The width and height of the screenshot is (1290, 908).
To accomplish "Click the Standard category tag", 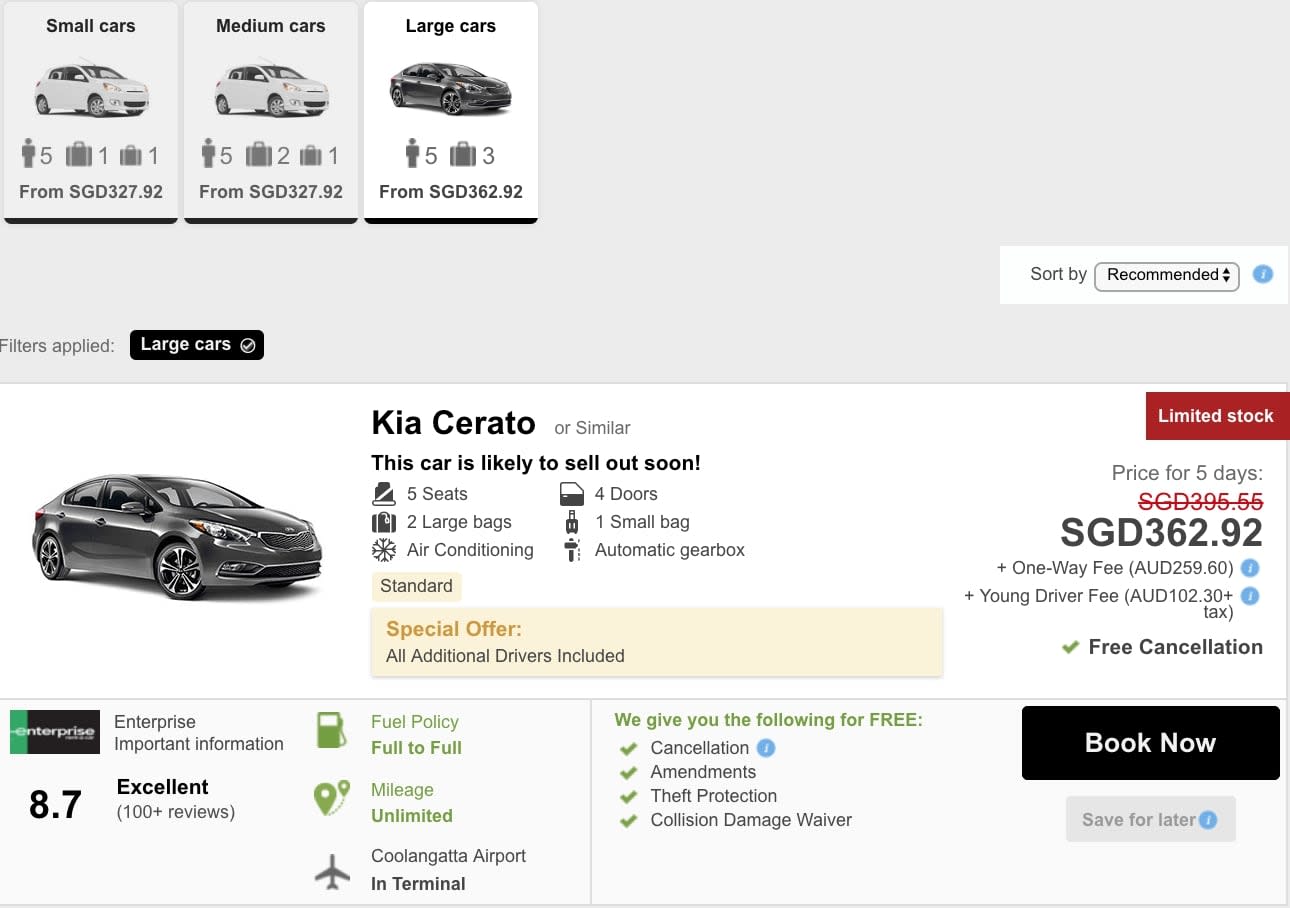I will (416, 586).
